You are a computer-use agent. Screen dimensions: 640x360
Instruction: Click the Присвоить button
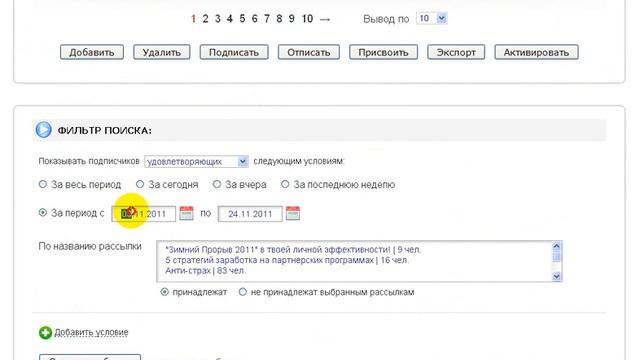pos(383,52)
